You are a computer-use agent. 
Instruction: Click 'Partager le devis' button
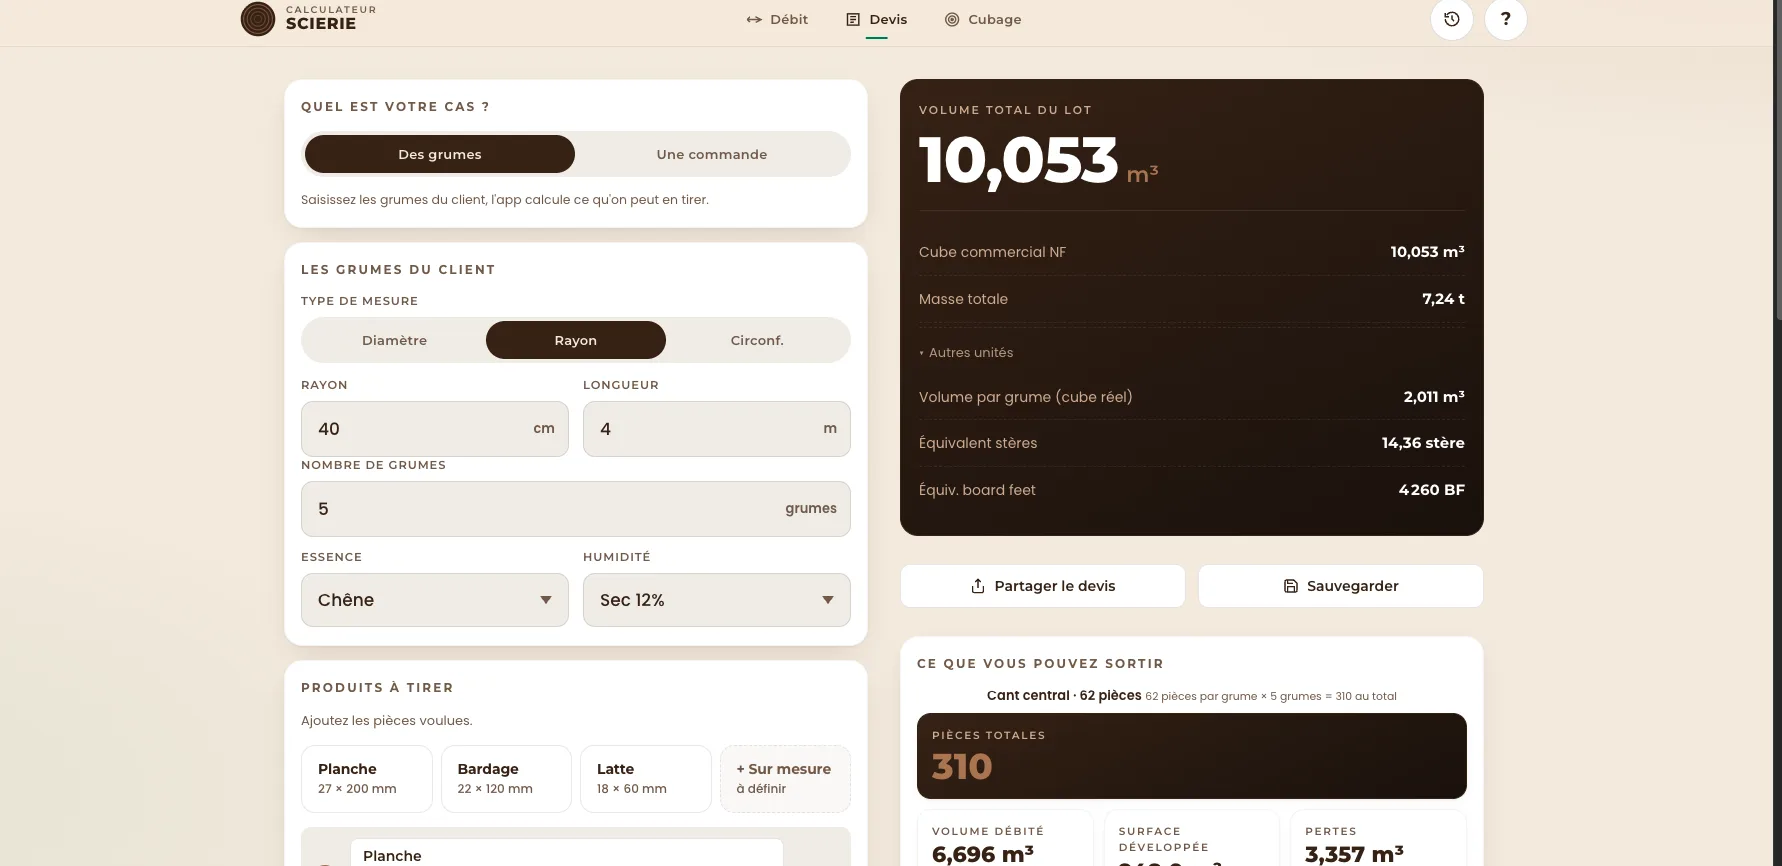[1043, 586]
